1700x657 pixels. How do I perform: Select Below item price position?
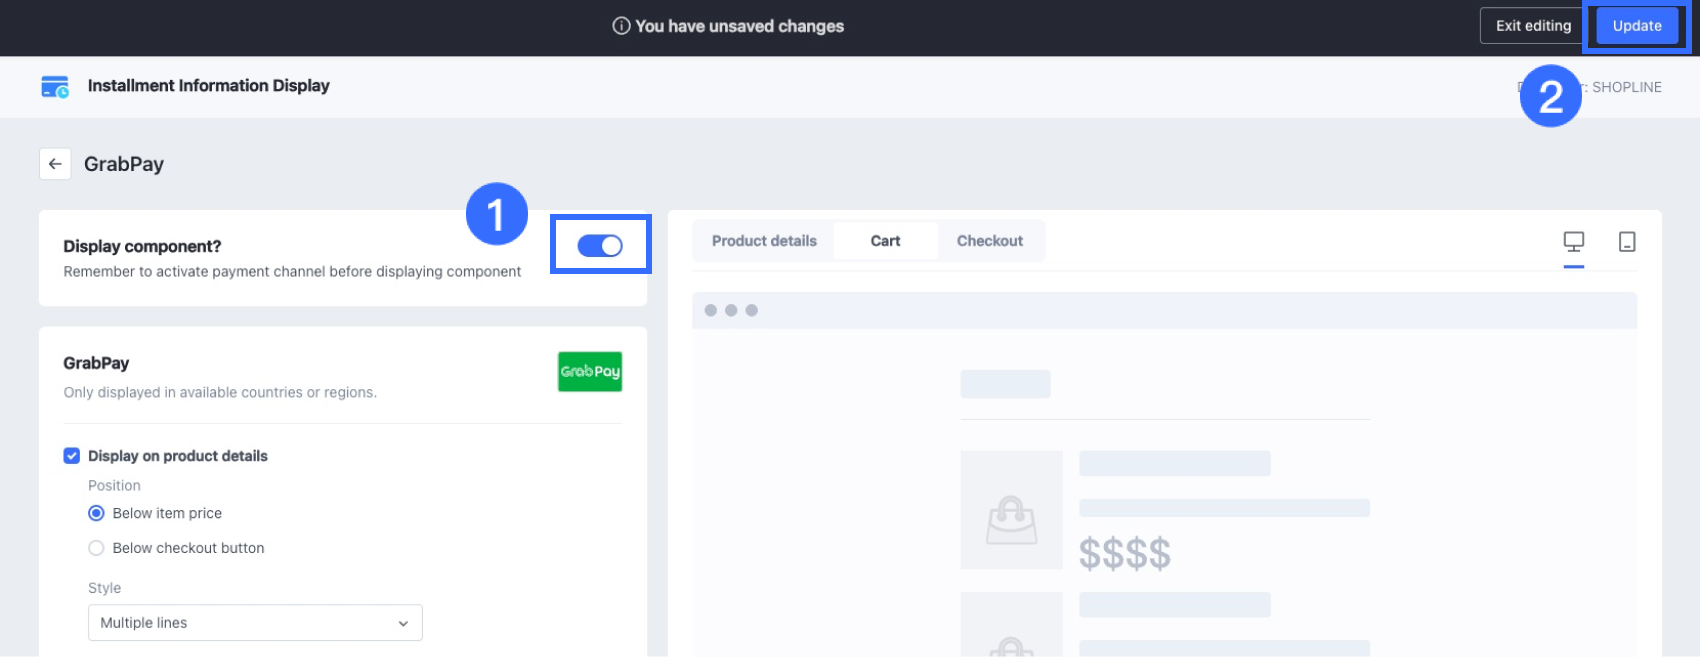point(97,513)
